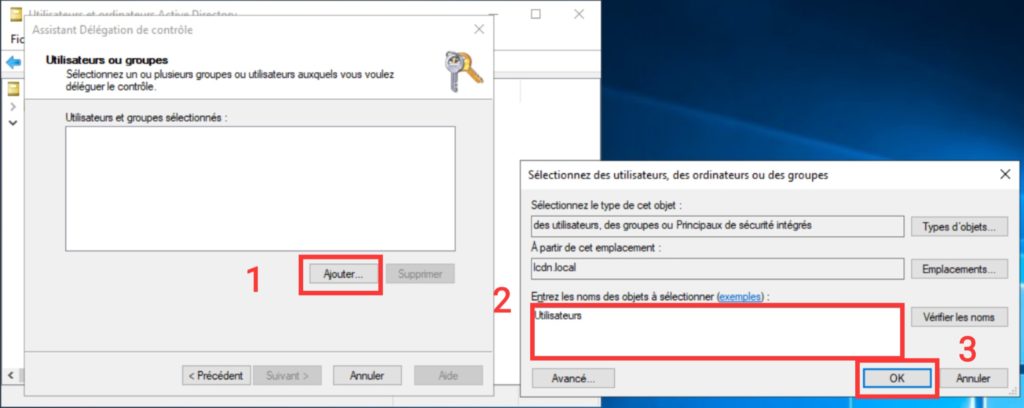Click the greyed Supprimer button
The width and height of the screenshot is (1024, 408).
coord(420,274)
